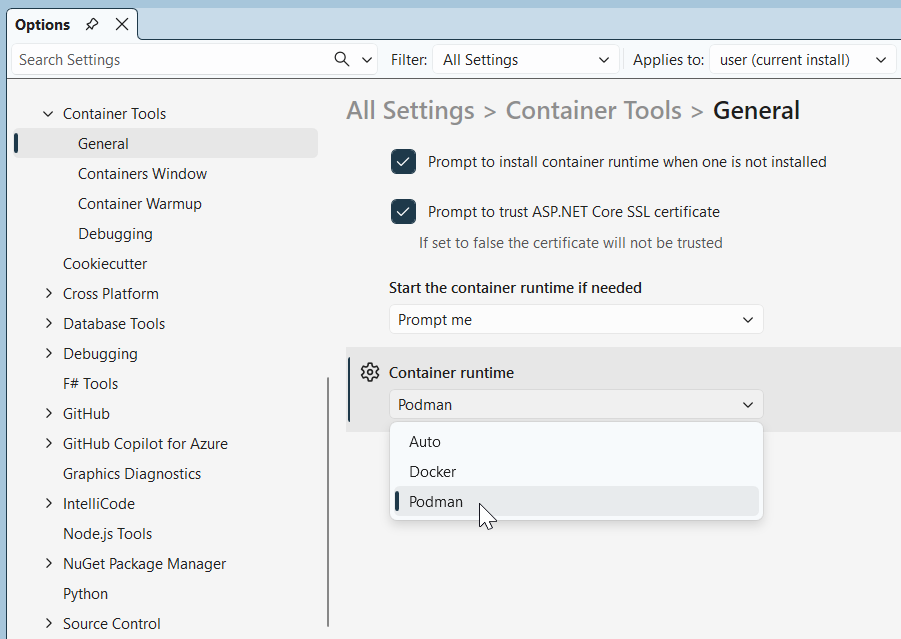Expand the Cross Platform section
Screen dimensions: 901x639
[48, 293]
